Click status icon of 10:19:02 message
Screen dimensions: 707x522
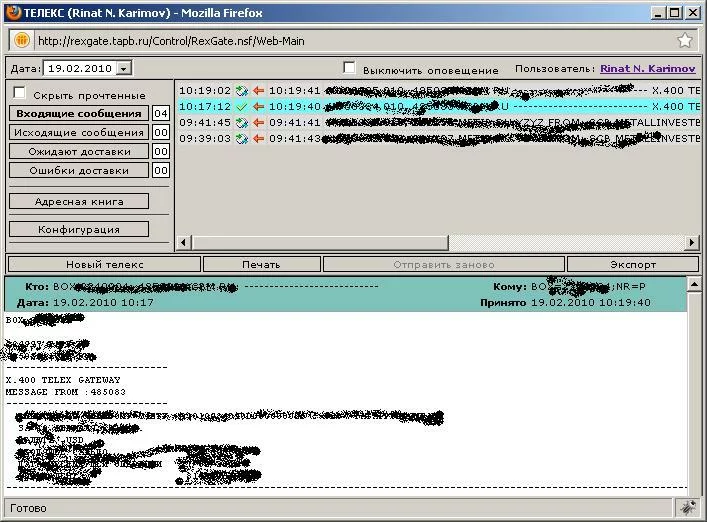tap(241, 91)
